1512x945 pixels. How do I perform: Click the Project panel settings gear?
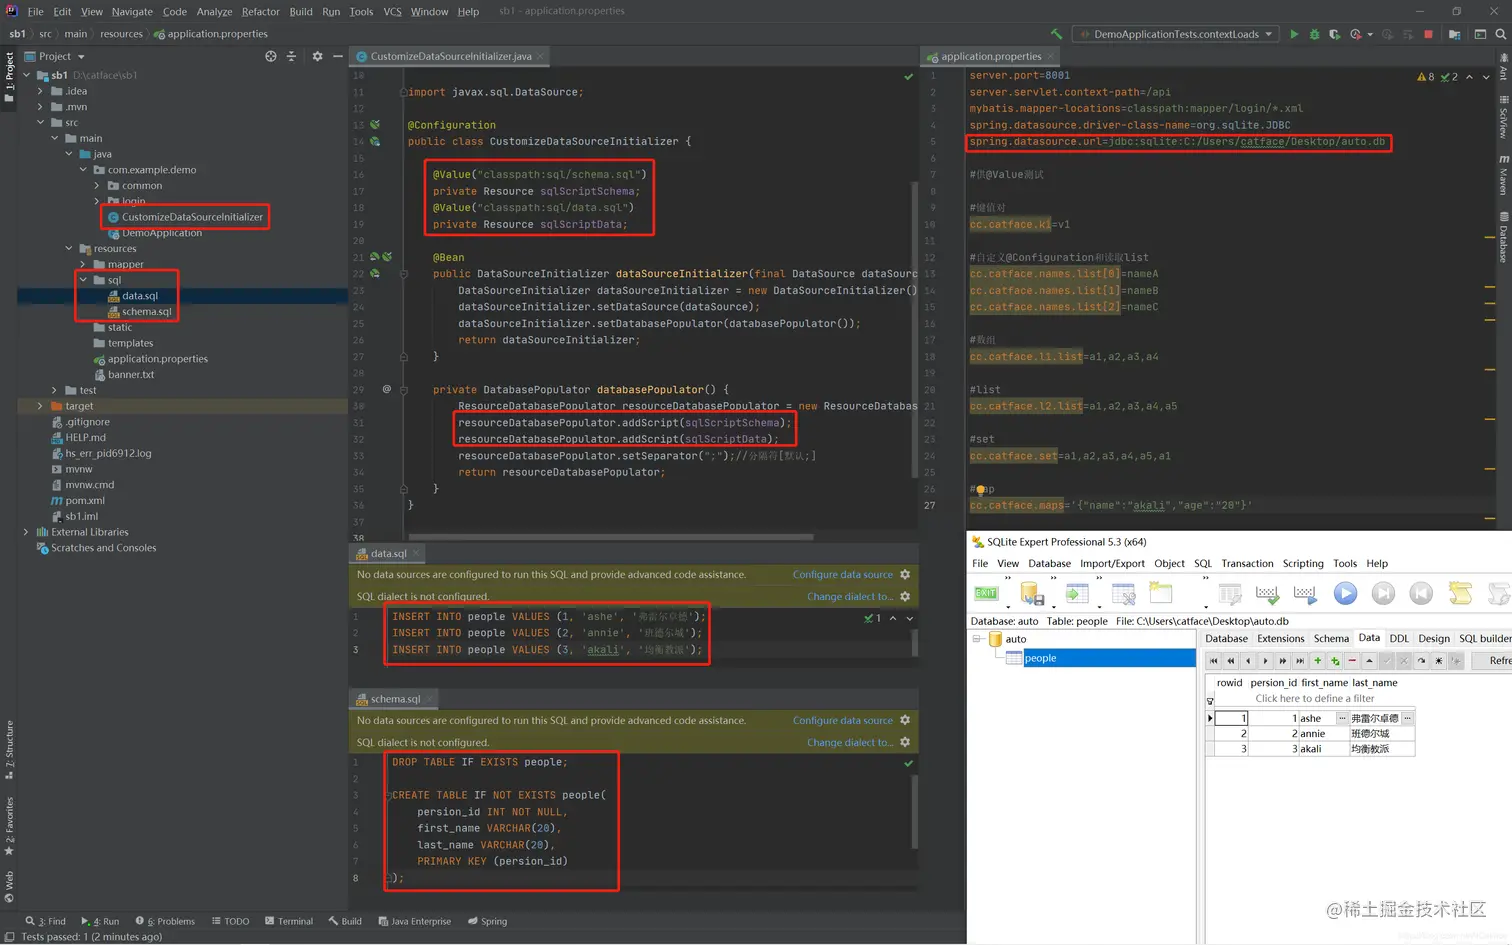(317, 57)
